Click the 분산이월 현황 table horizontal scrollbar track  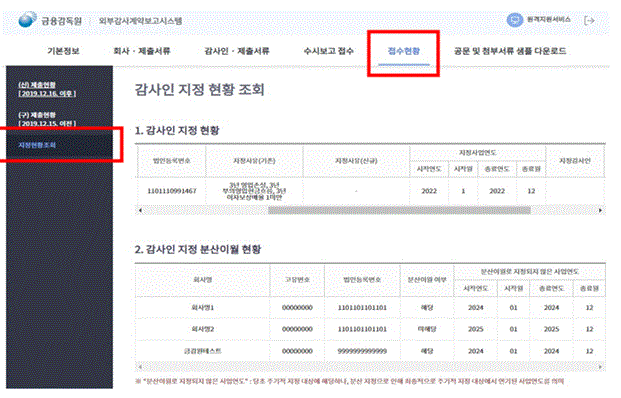(x=370, y=367)
